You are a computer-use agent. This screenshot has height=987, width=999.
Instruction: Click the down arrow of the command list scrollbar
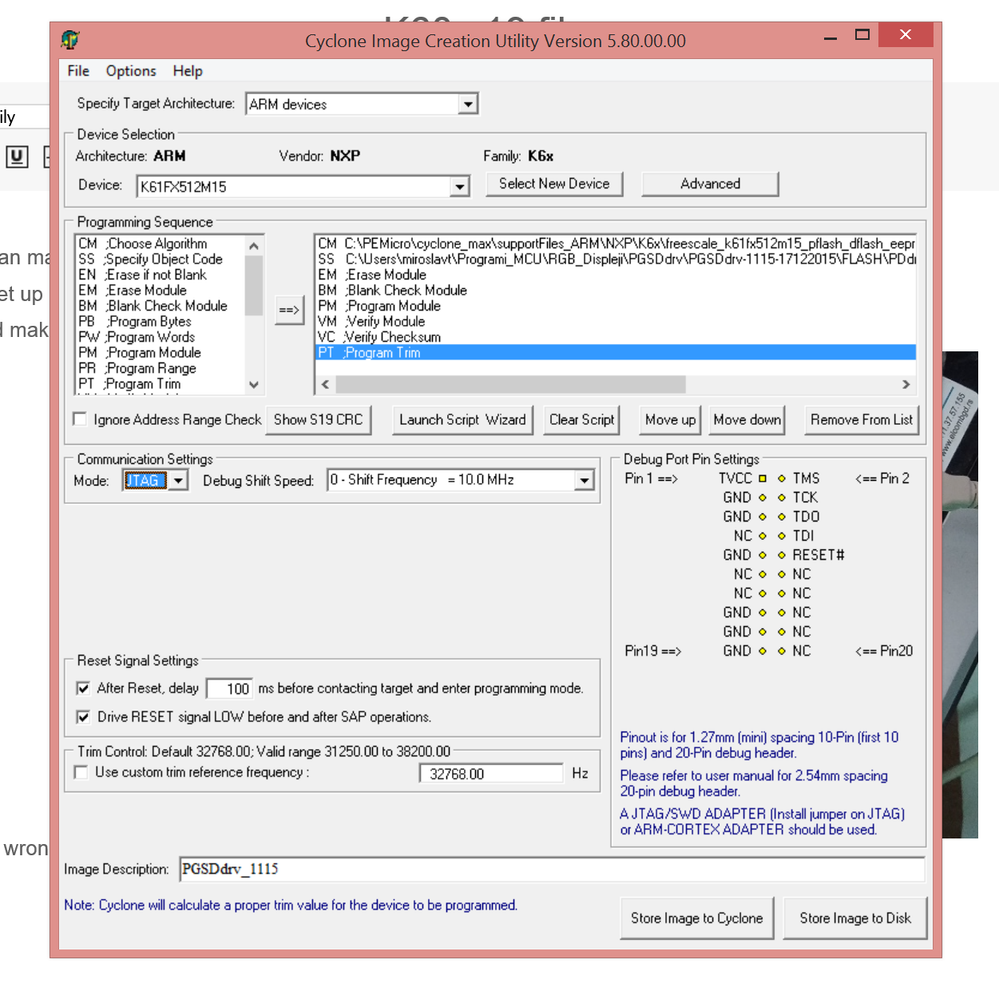click(x=254, y=384)
